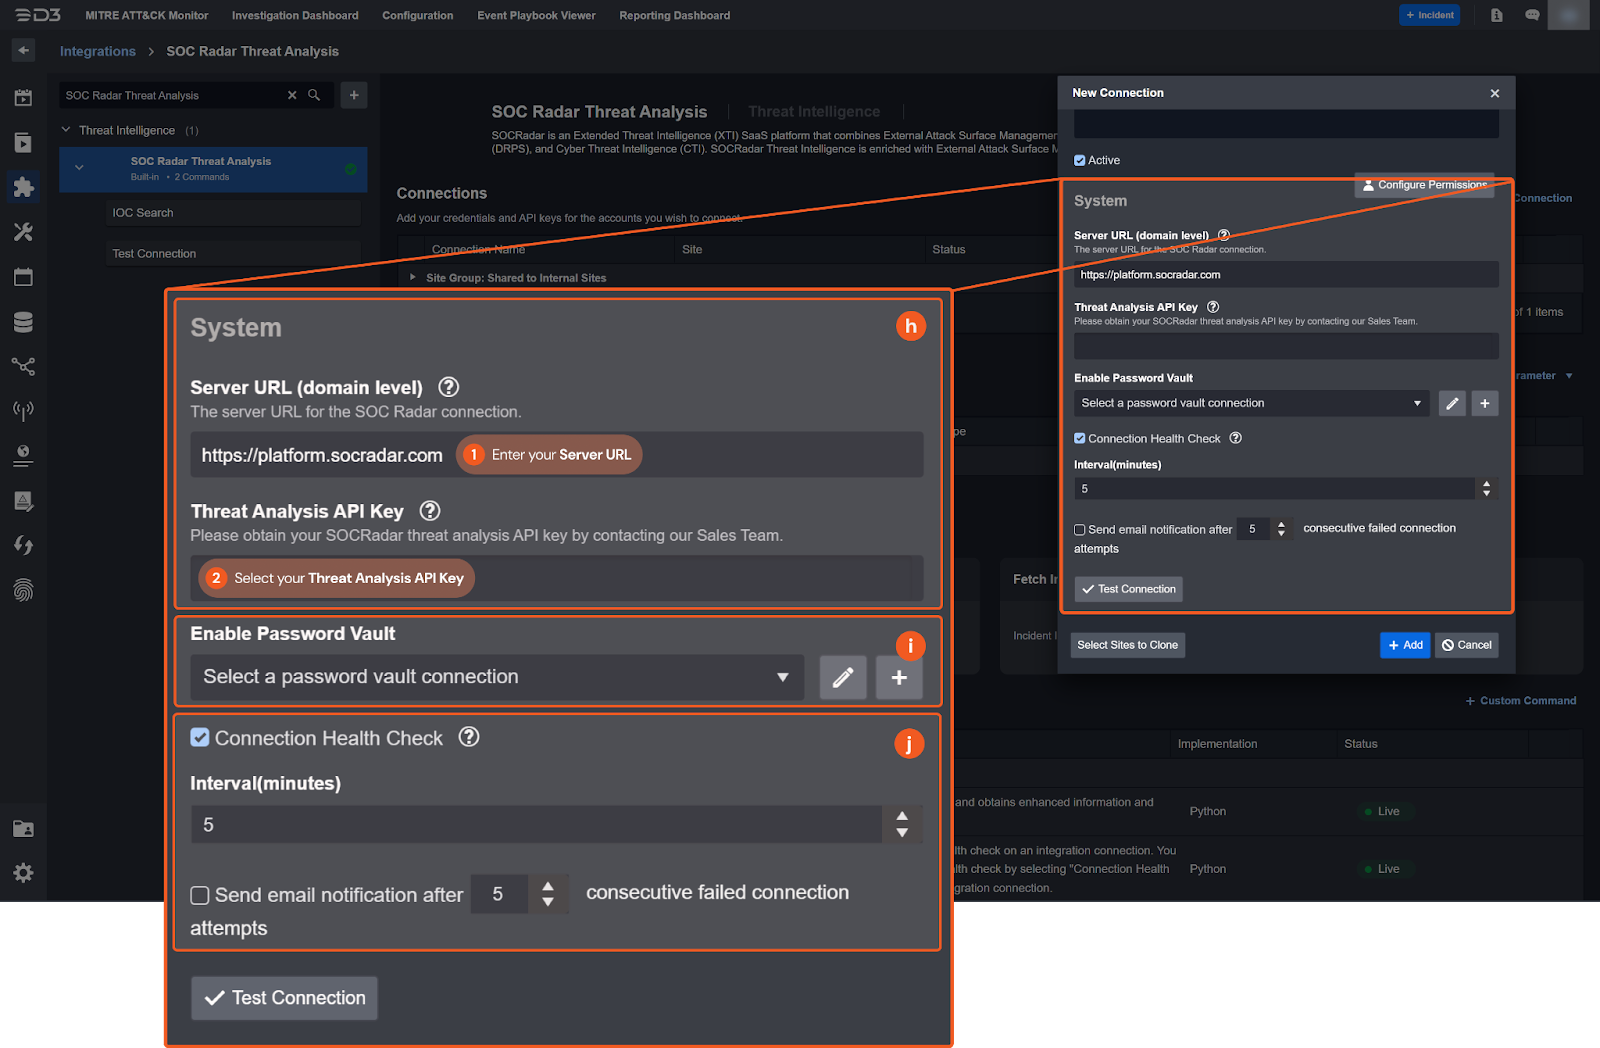Click the Test Connection button
This screenshot has width=1600, height=1048.
pyautogui.click(x=283, y=997)
